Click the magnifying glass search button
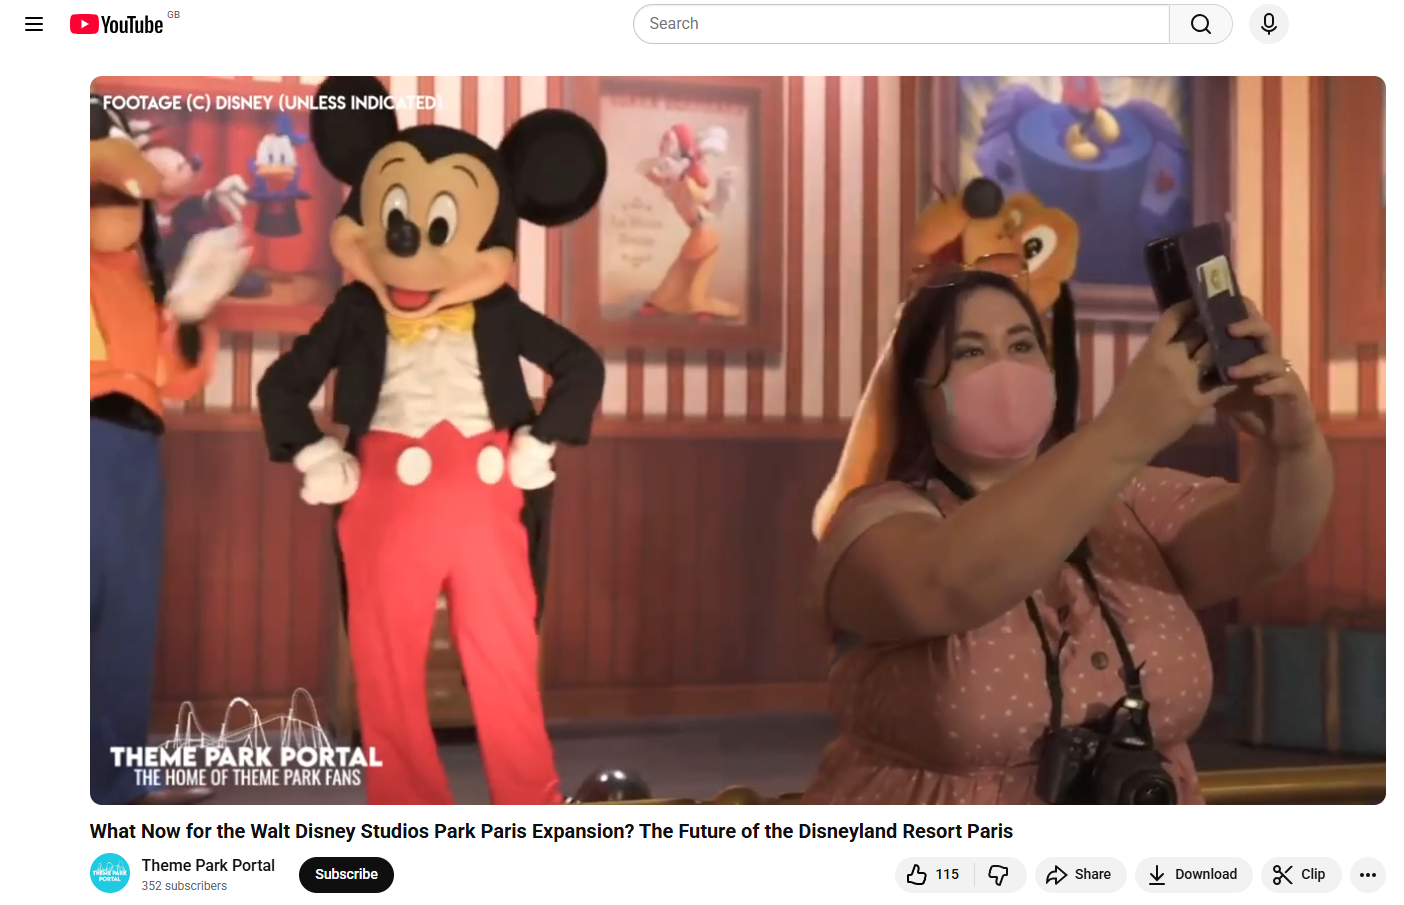1404x905 pixels. click(x=1200, y=24)
